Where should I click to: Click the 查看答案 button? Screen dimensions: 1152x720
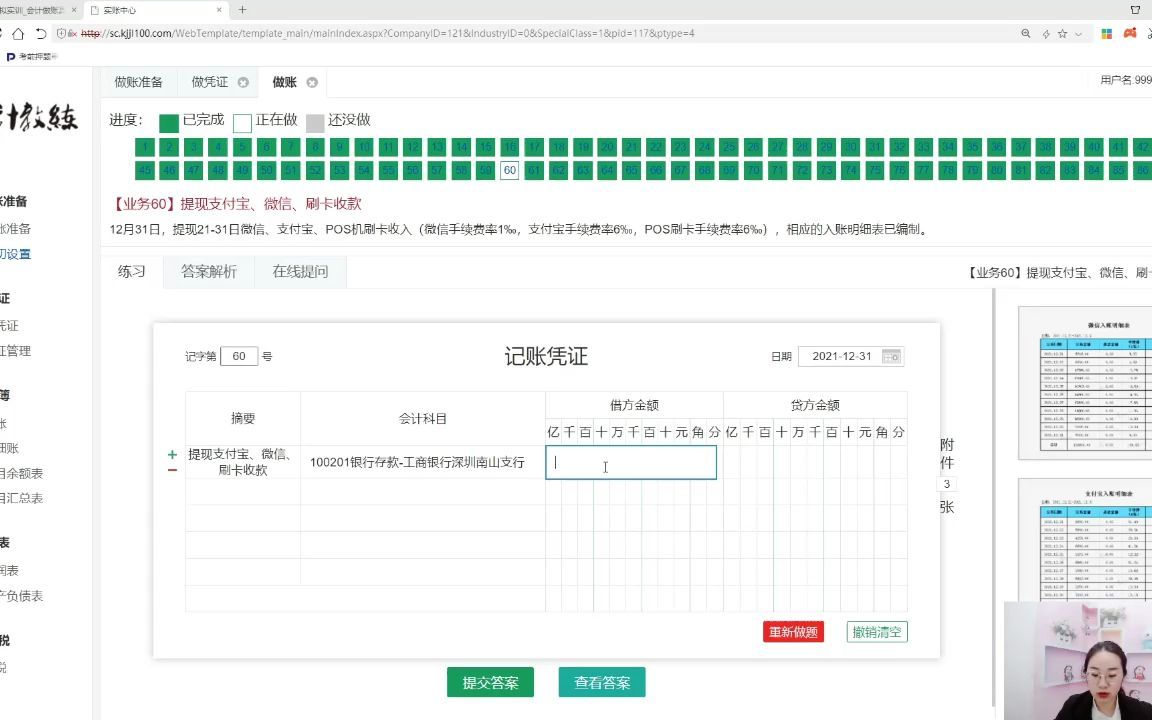[601, 682]
